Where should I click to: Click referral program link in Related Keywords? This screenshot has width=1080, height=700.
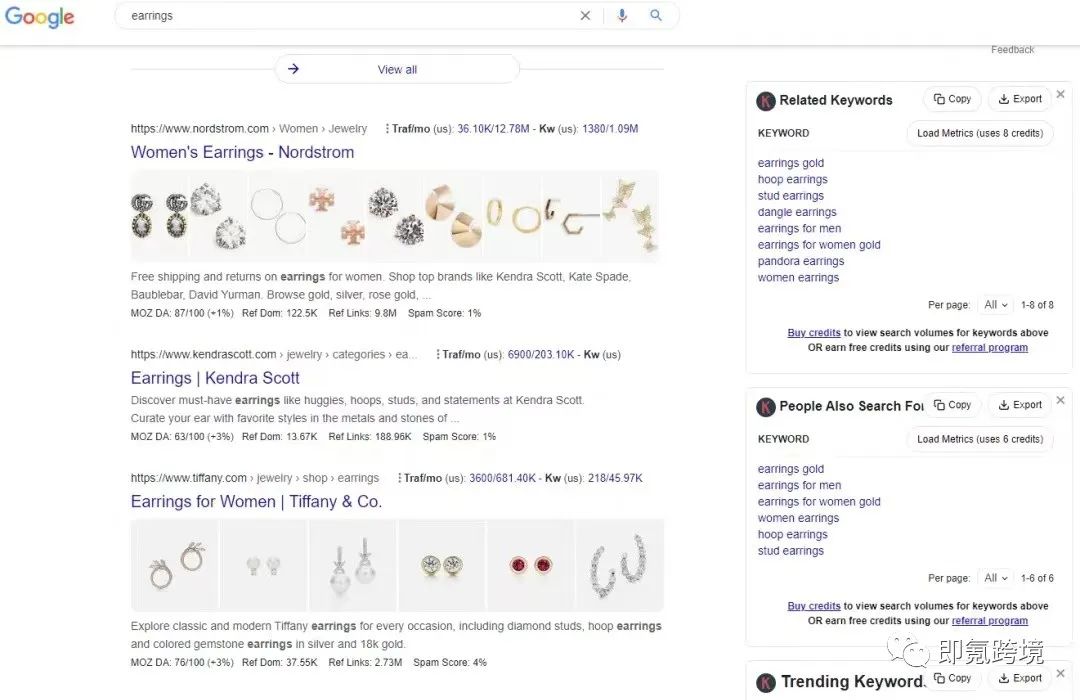tap(990, 348)
